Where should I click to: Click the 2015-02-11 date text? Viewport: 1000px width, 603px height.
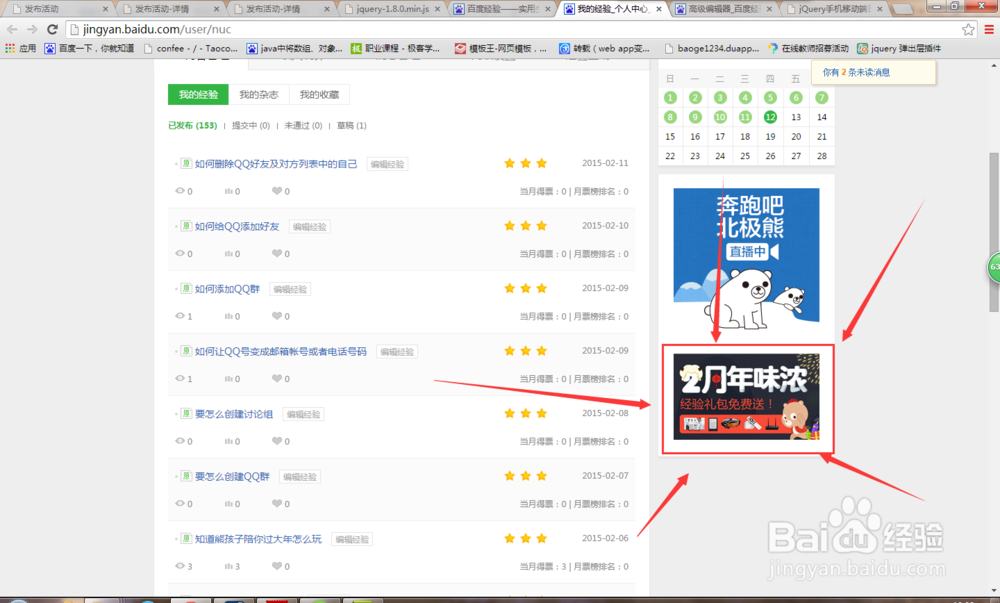point(605,163)
